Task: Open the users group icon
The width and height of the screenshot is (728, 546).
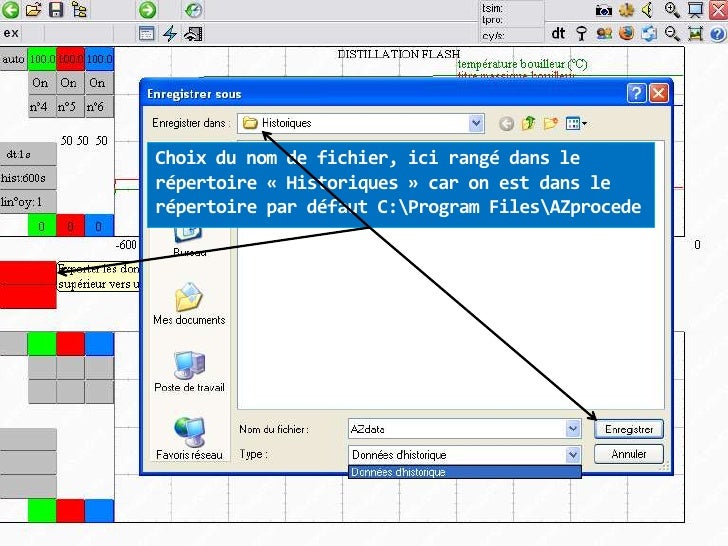Action: (604, 33)
